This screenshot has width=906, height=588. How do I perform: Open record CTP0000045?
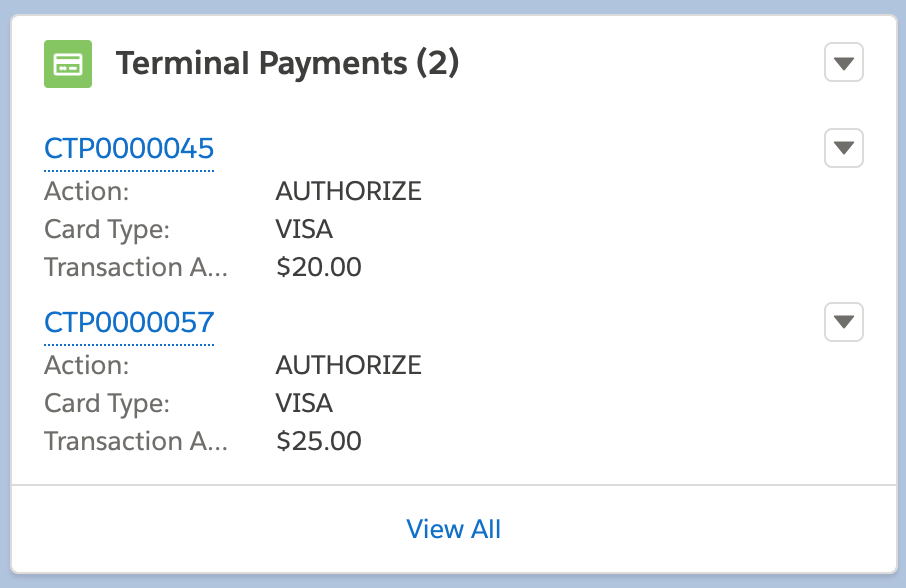[x=129, y=148]
